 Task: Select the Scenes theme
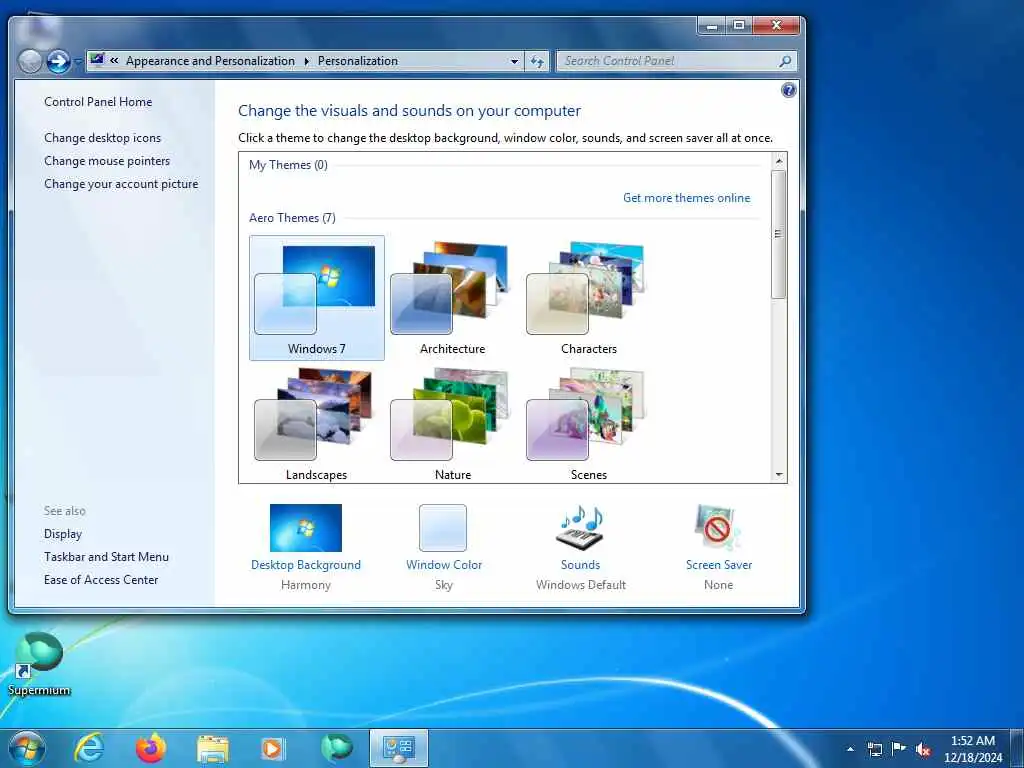pos(588,423)
